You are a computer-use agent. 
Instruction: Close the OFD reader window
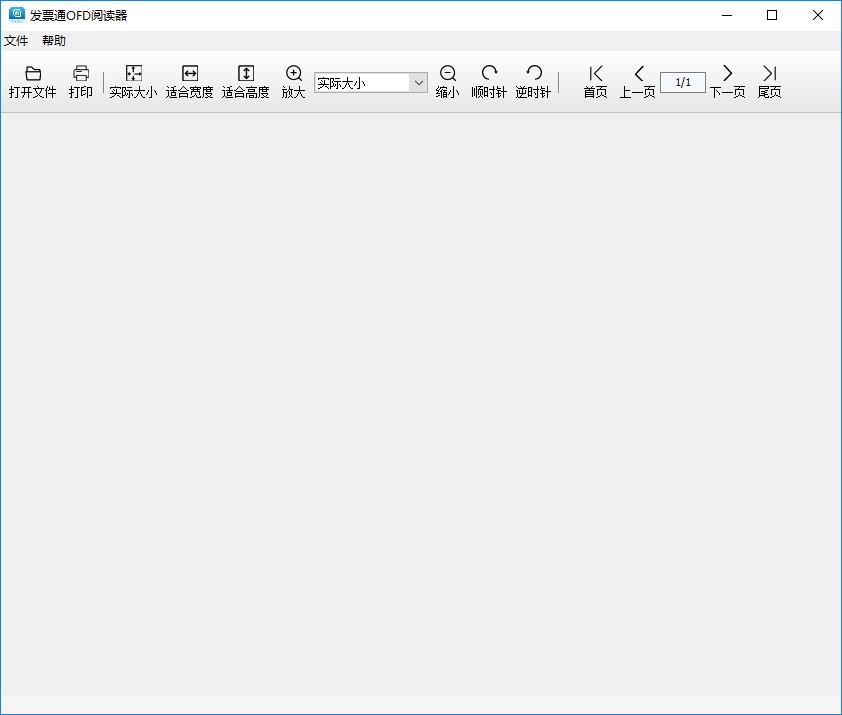click(818, 15)
